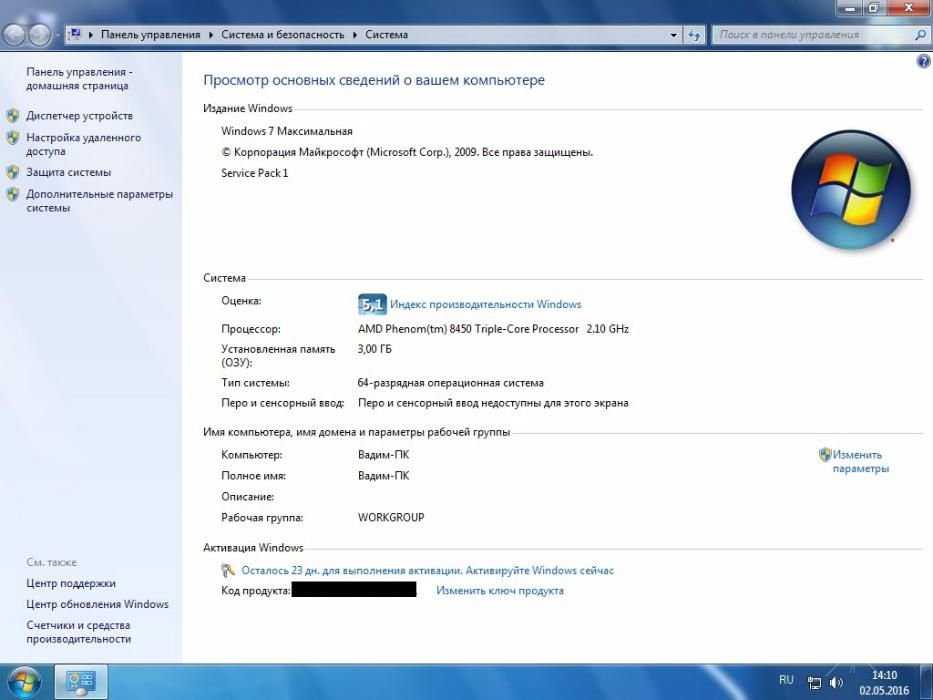933x700 pixels.
Task: Click the Control Panel flag icon in address bar
Action: point(75,34)
